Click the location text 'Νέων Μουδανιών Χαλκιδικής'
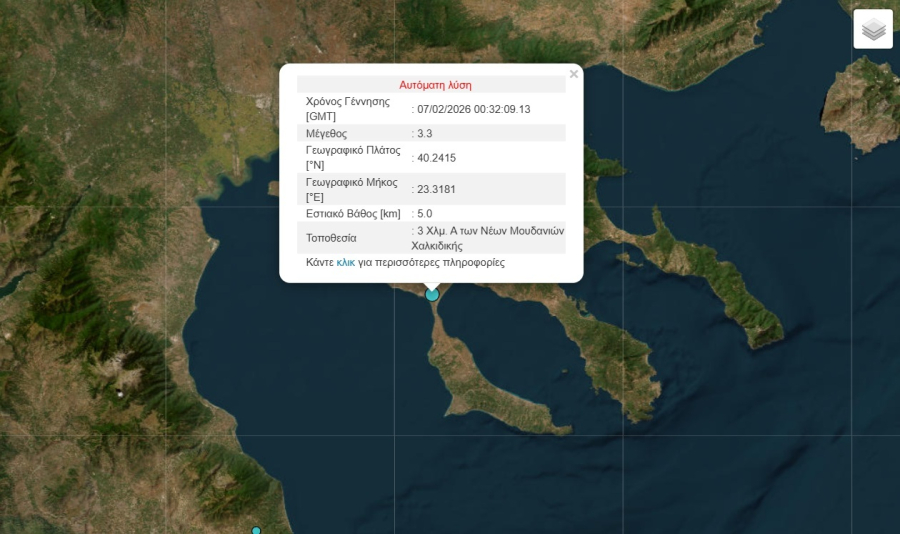900x534 pixels. pos(490,237)
